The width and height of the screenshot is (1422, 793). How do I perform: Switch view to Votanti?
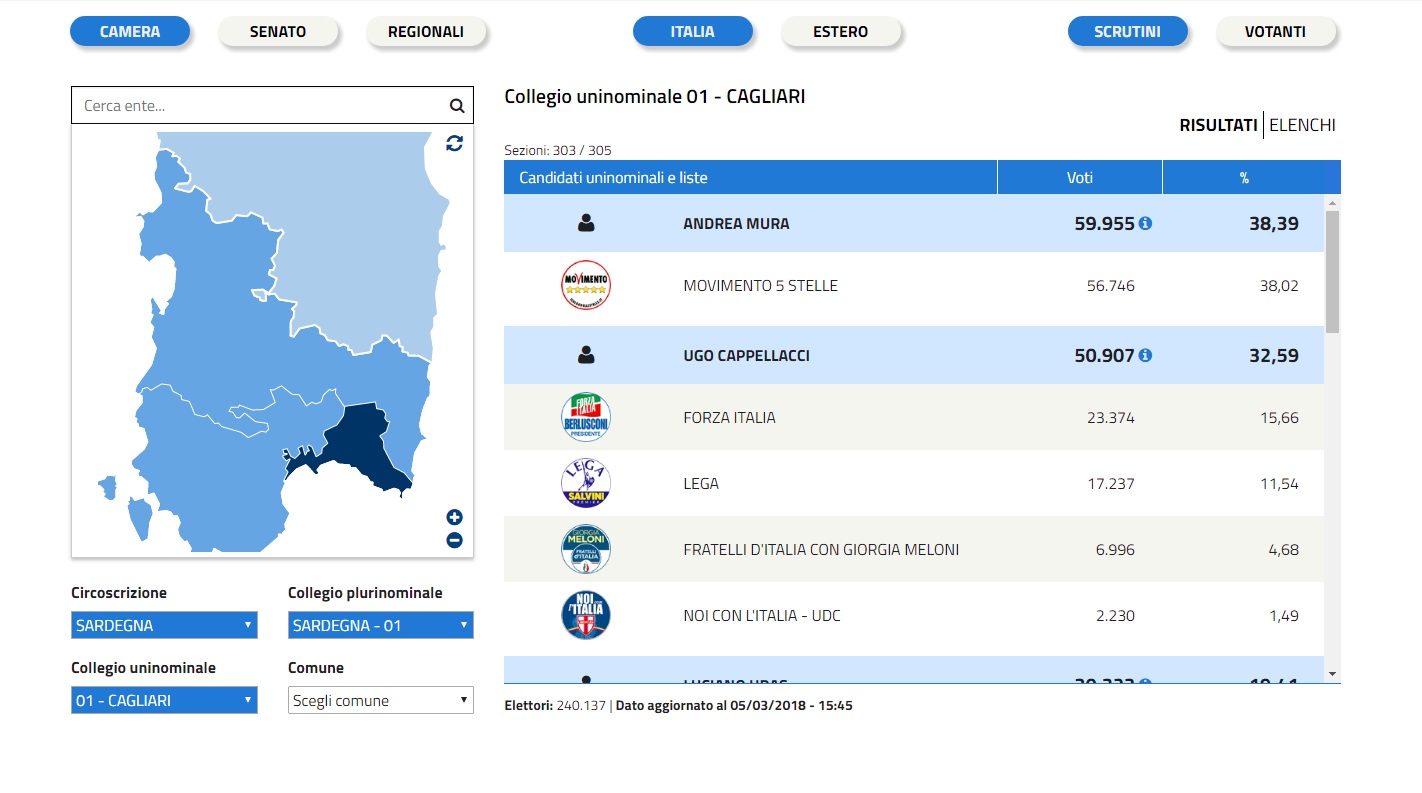coord(1275,32)
